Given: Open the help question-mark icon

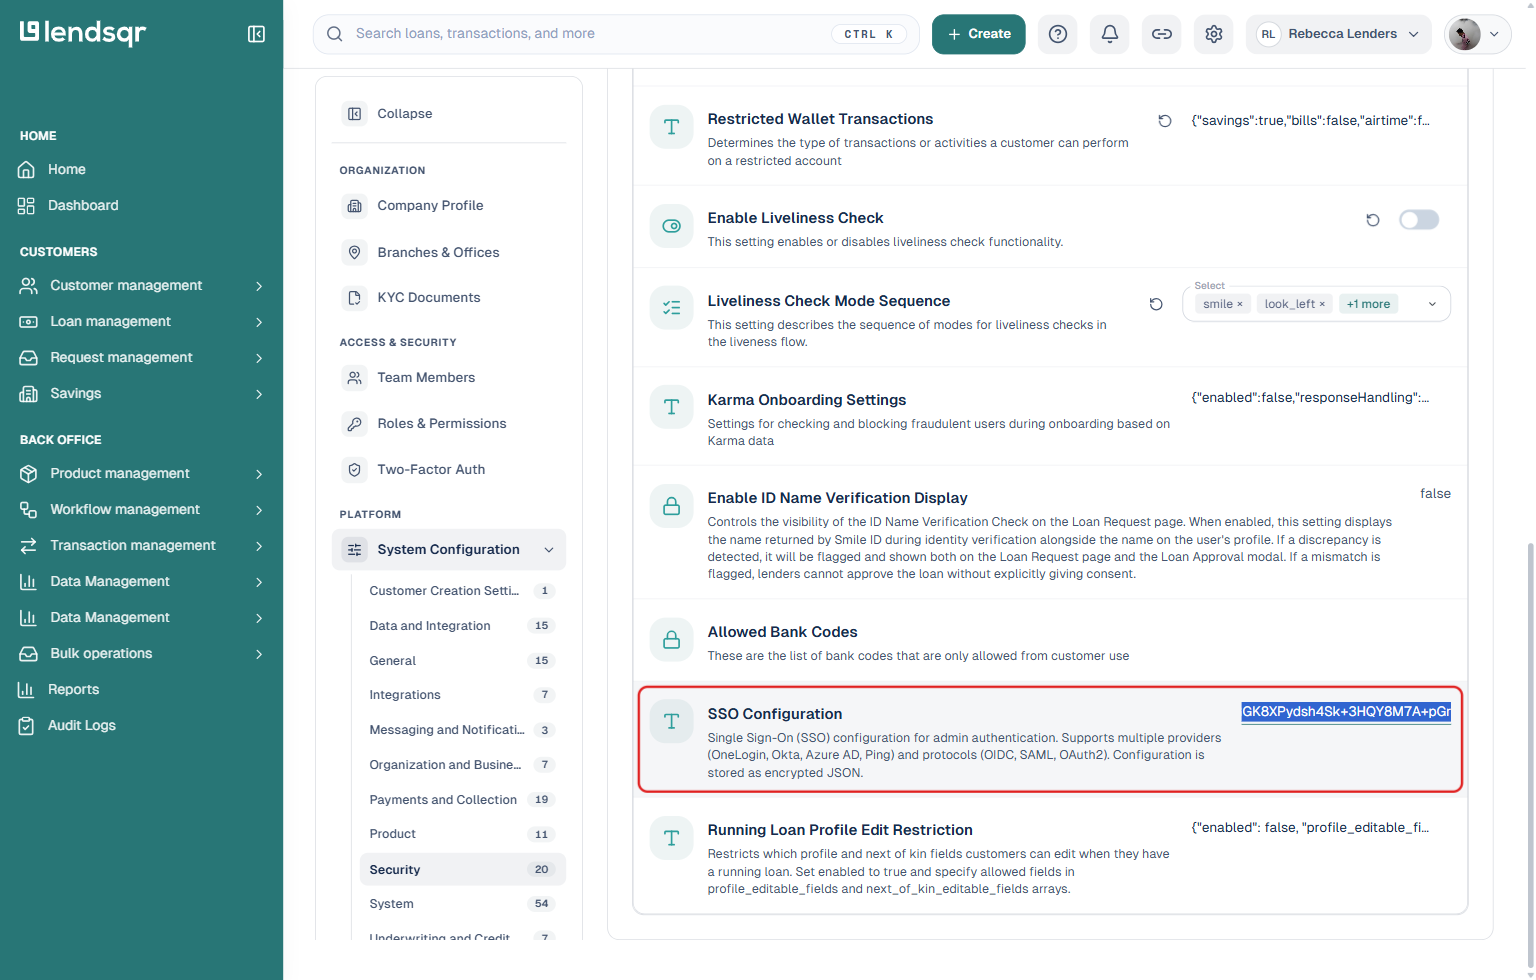Looking at the screenshot, I should (1058, 34).
